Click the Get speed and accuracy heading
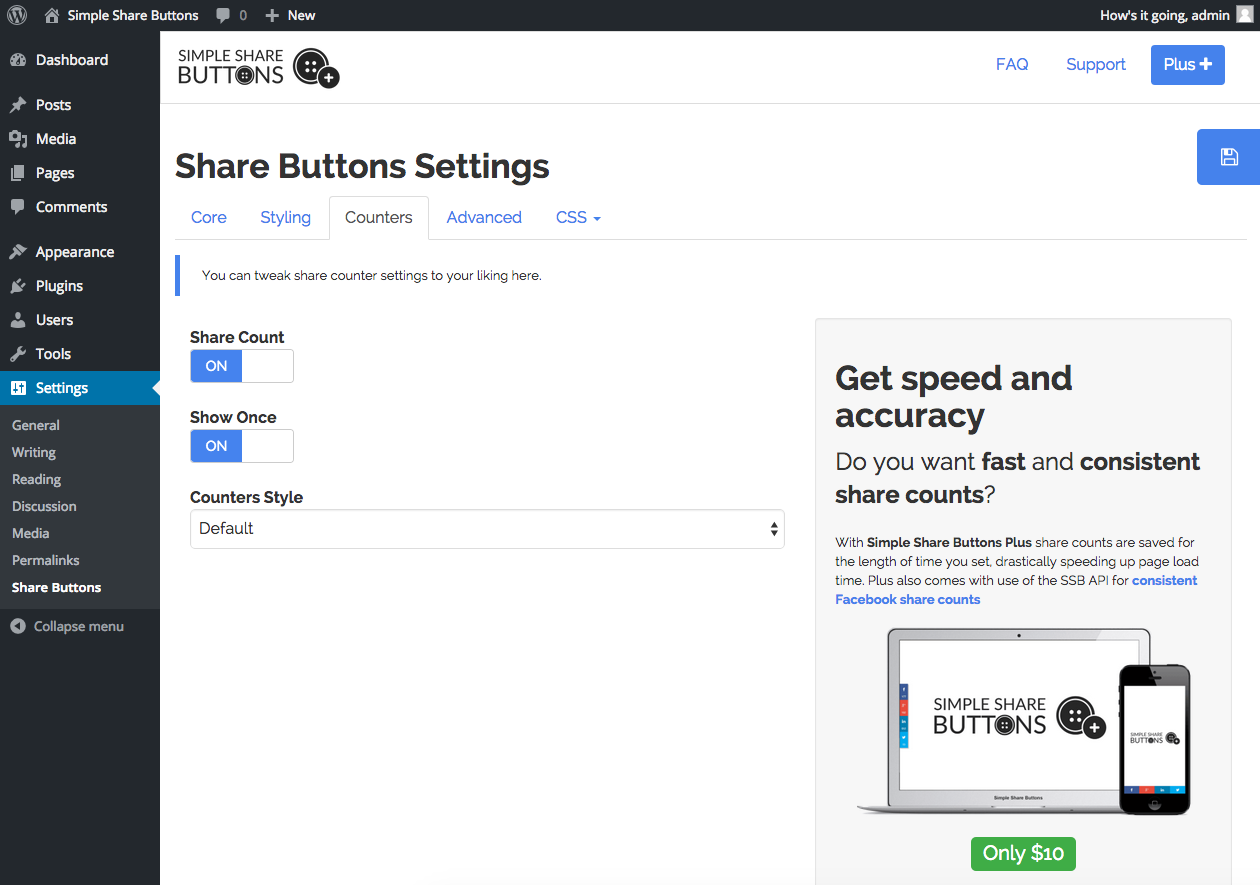Viewport: 1260px width, 885px height. tap(954, 396)
